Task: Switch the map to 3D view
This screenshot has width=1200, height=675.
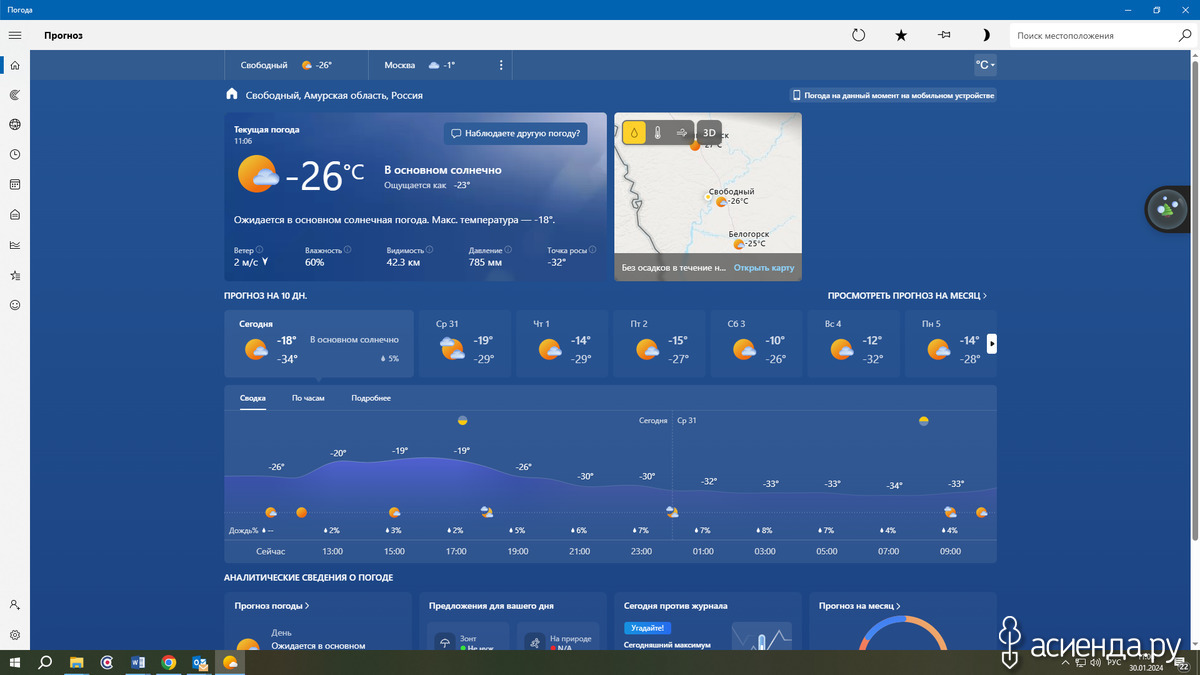Action: click(709, 132)
